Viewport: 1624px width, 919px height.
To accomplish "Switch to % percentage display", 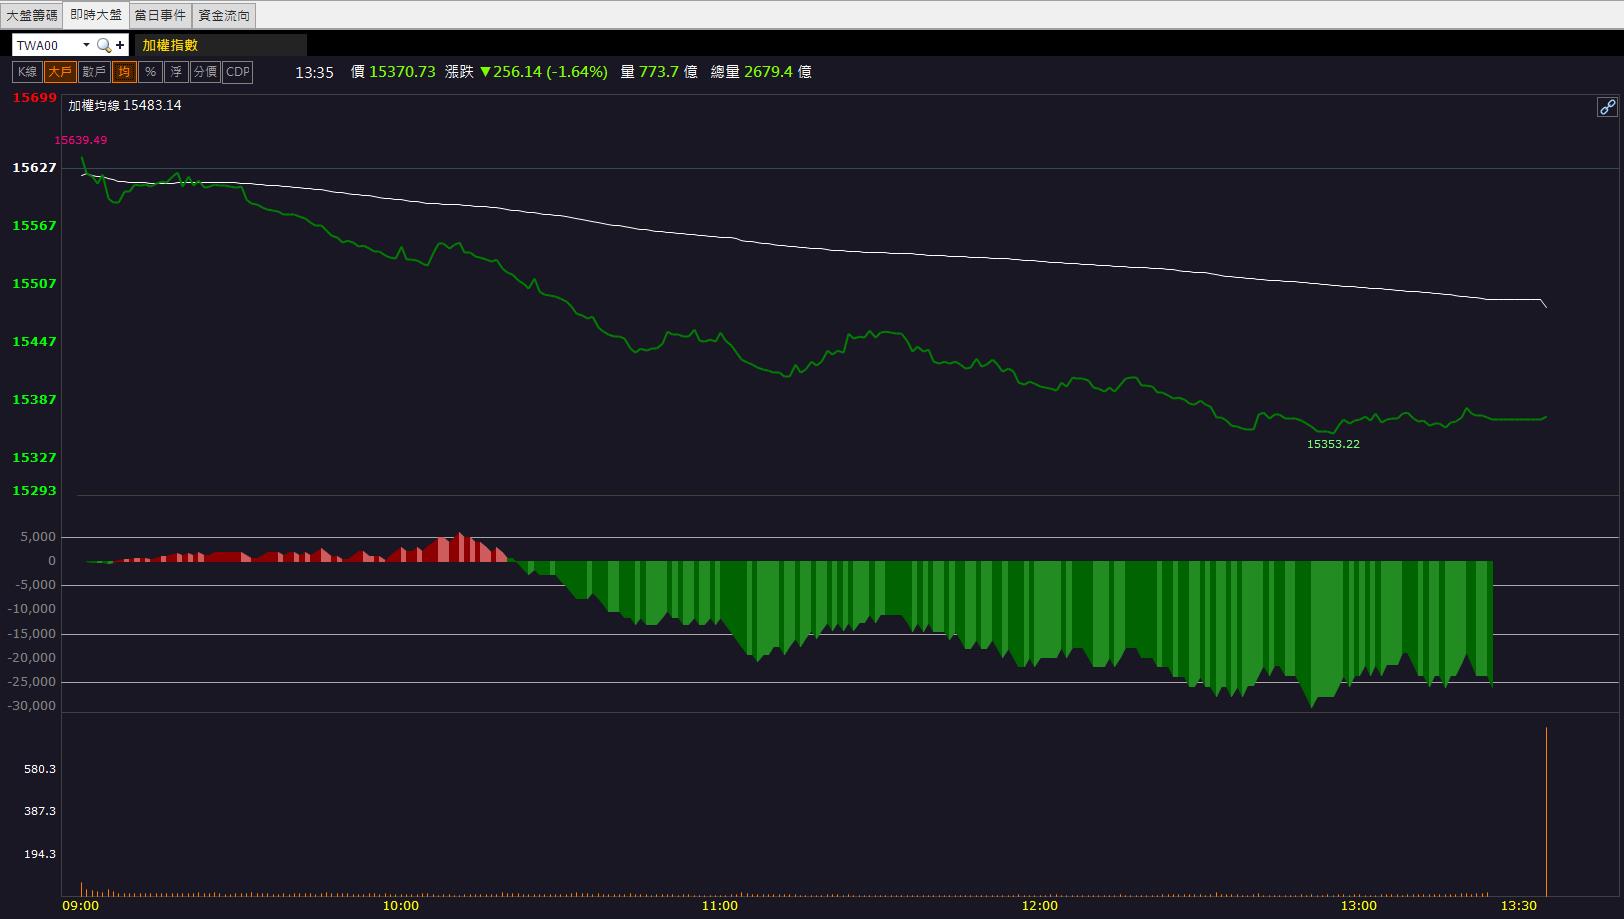I will coord(150,72).
